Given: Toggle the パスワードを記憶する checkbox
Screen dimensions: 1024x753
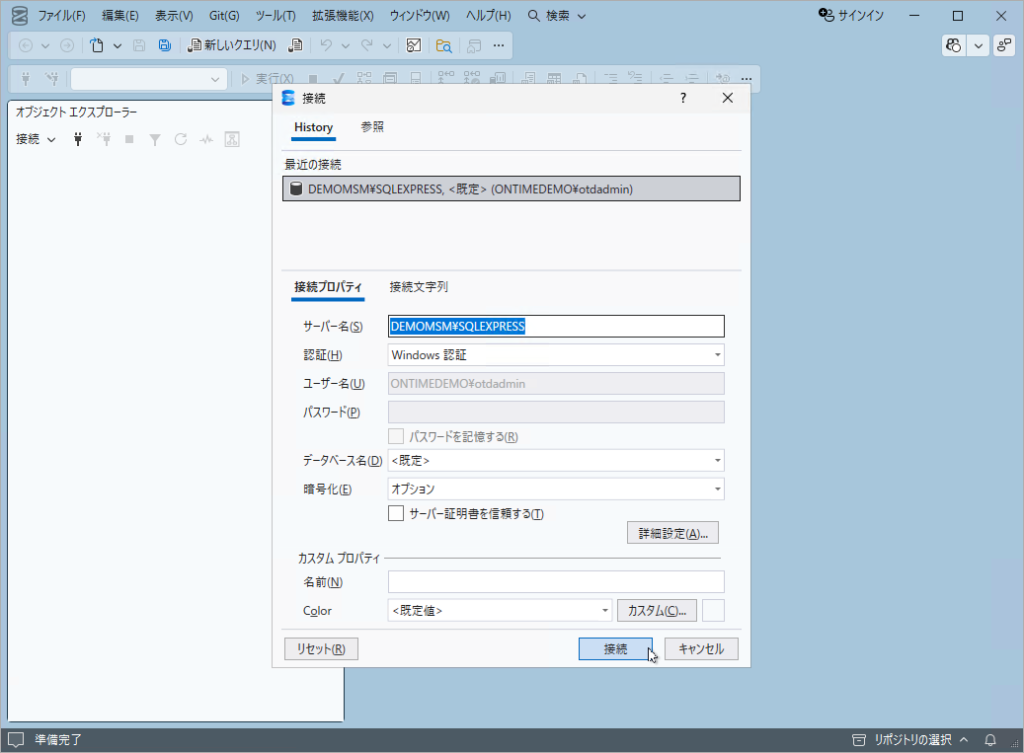Looking at the screenshot, I should (396, 437).
